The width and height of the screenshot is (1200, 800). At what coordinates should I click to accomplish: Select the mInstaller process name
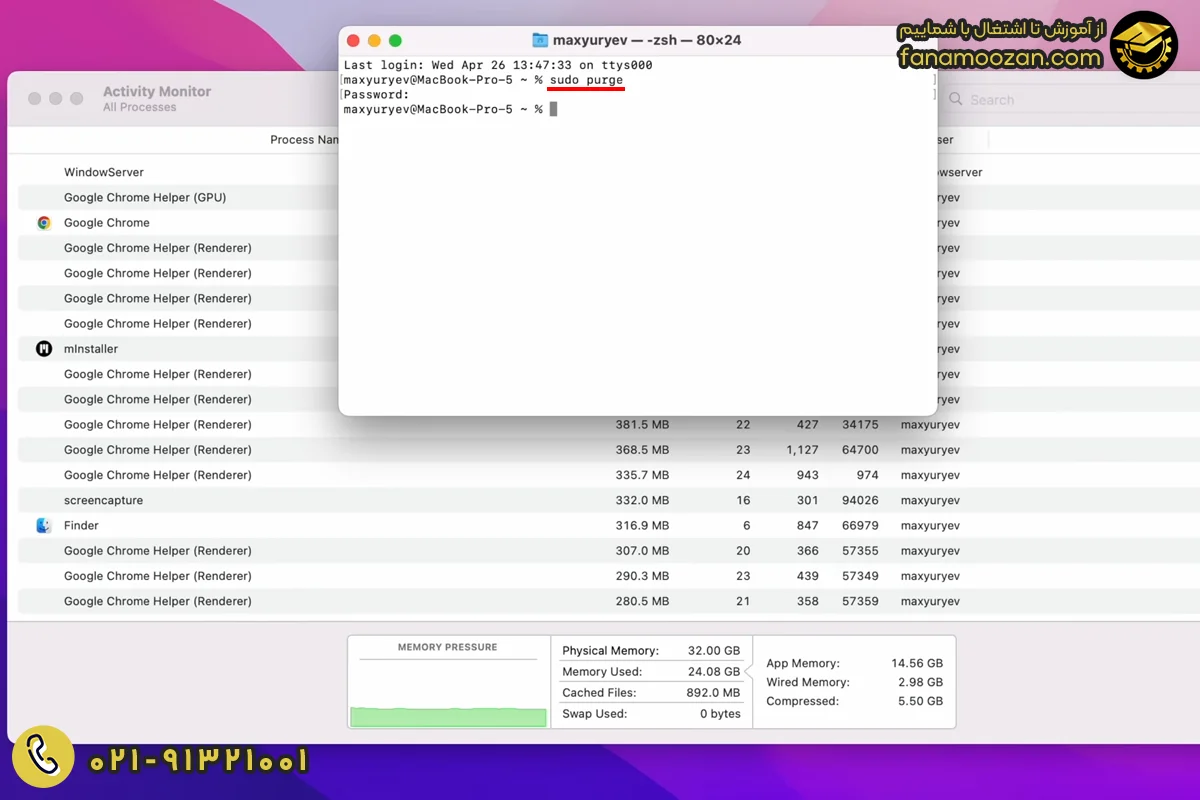91,349
